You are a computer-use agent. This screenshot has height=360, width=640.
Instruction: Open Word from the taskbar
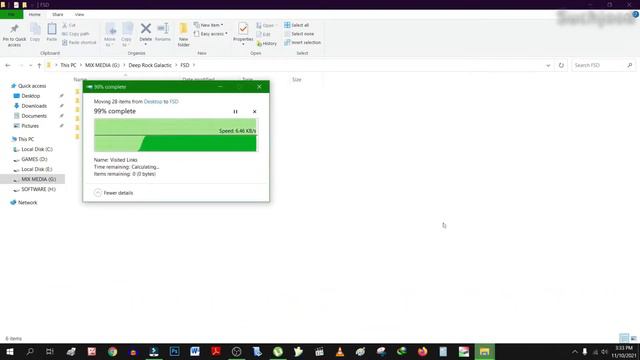click(195, 351)
